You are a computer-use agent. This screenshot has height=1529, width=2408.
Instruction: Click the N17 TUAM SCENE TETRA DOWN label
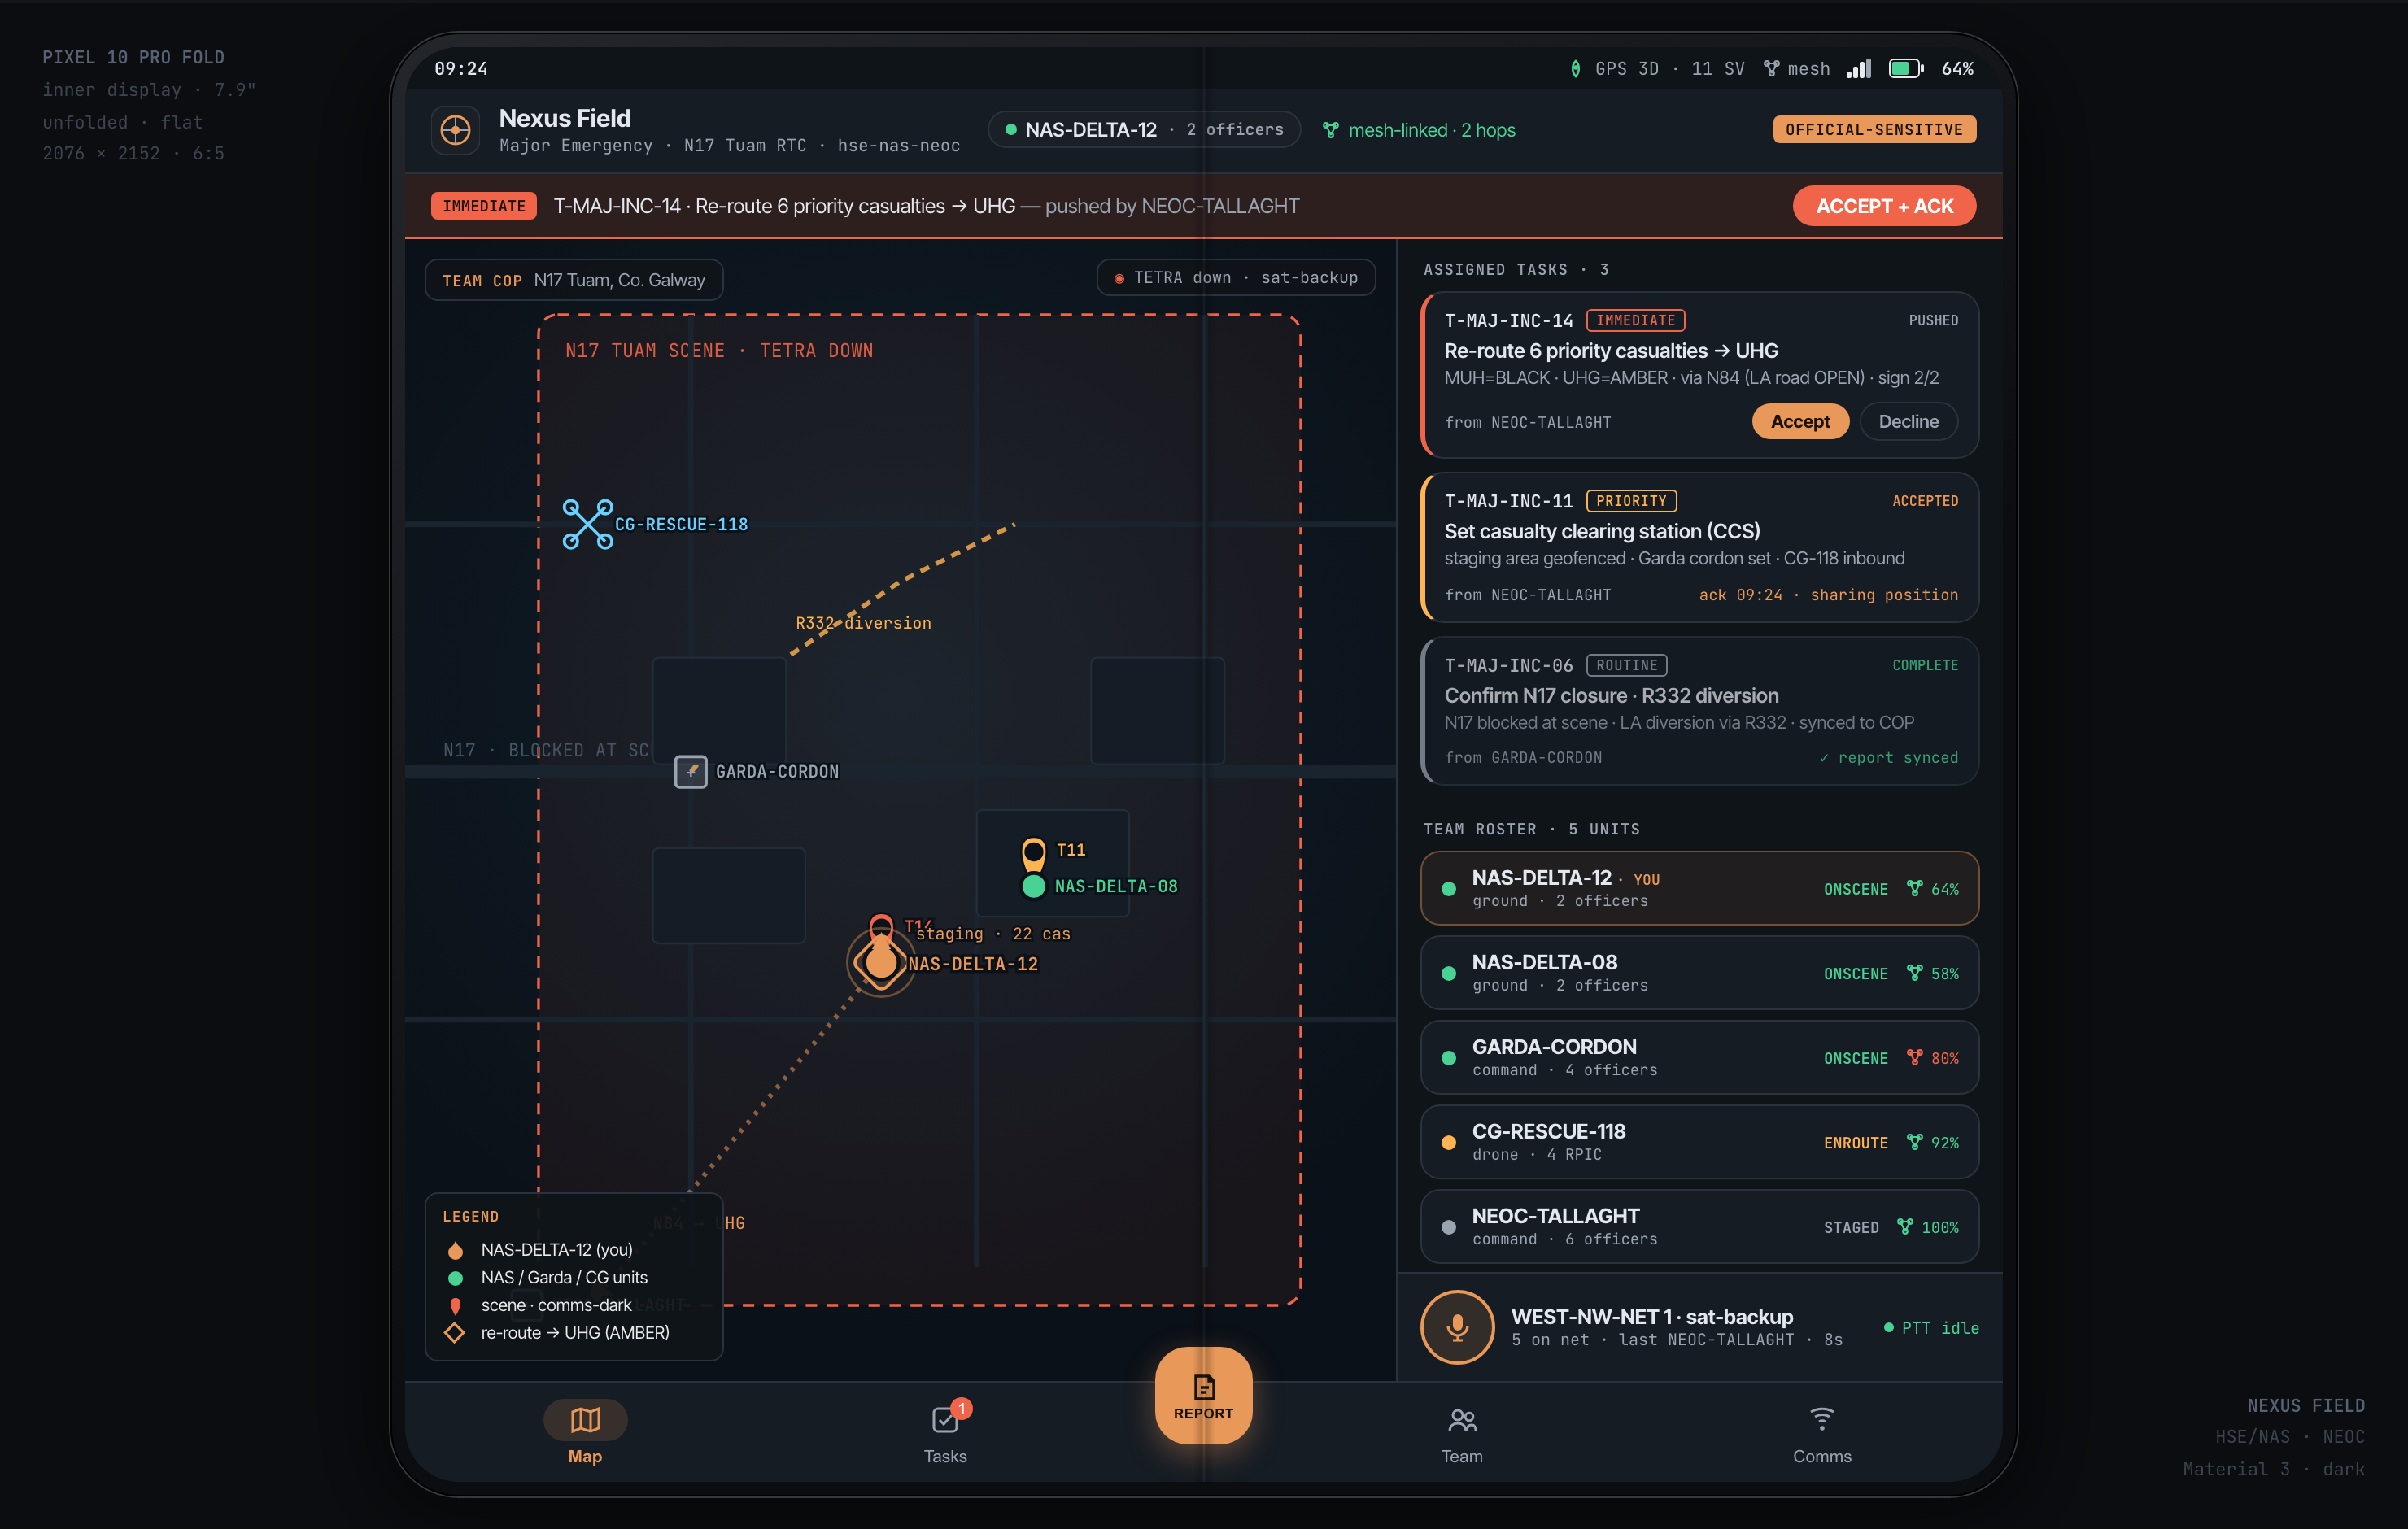[719, 351]
